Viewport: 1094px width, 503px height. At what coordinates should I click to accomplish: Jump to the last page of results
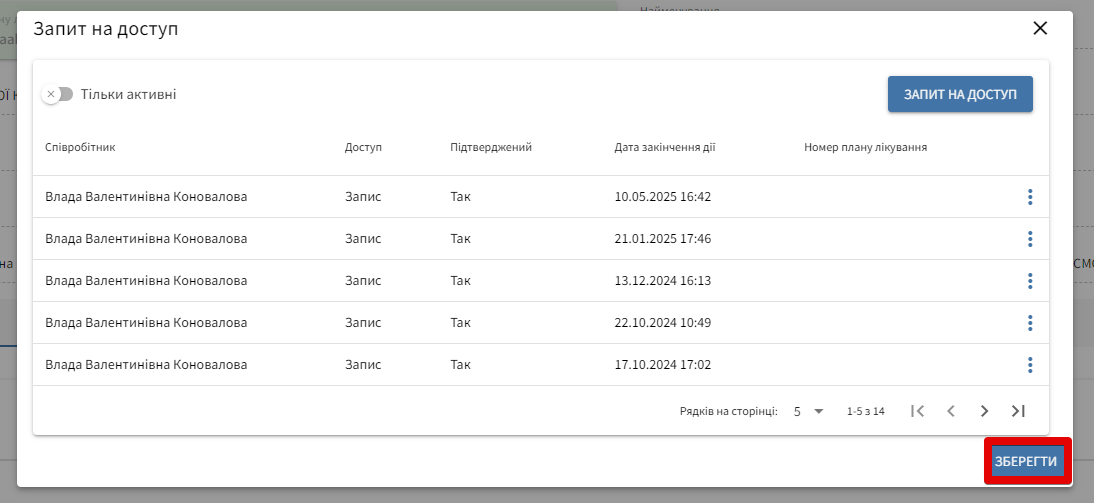tap(1018, 411)
